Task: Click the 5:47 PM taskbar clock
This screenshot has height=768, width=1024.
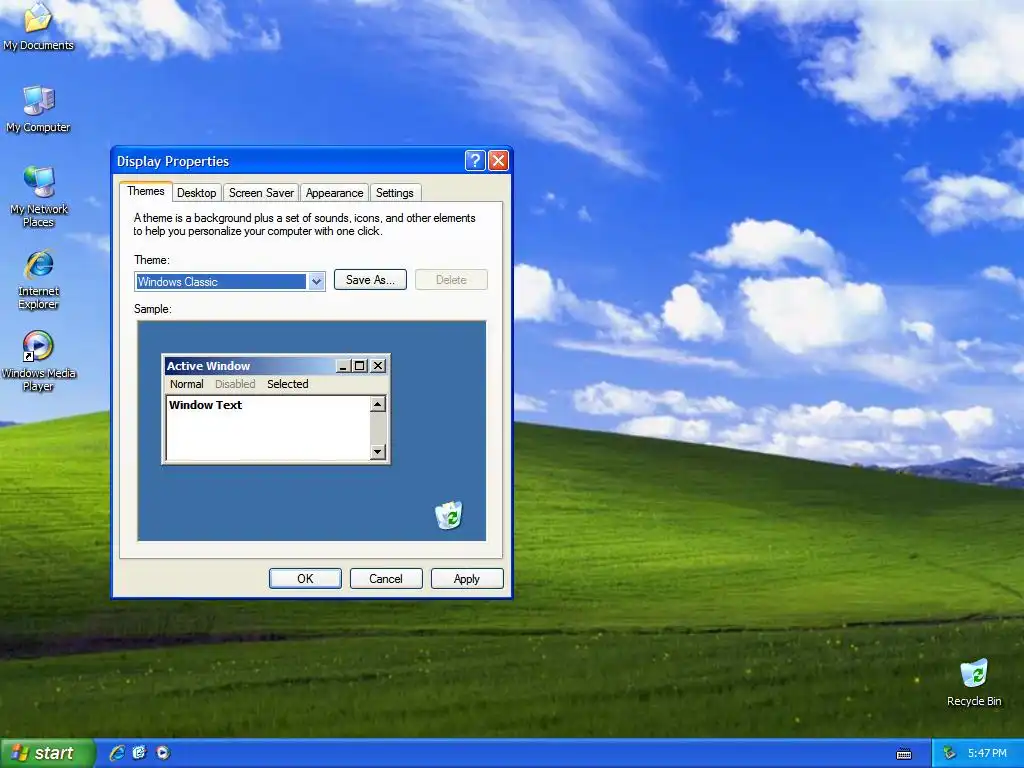Action: pos(987,753)
